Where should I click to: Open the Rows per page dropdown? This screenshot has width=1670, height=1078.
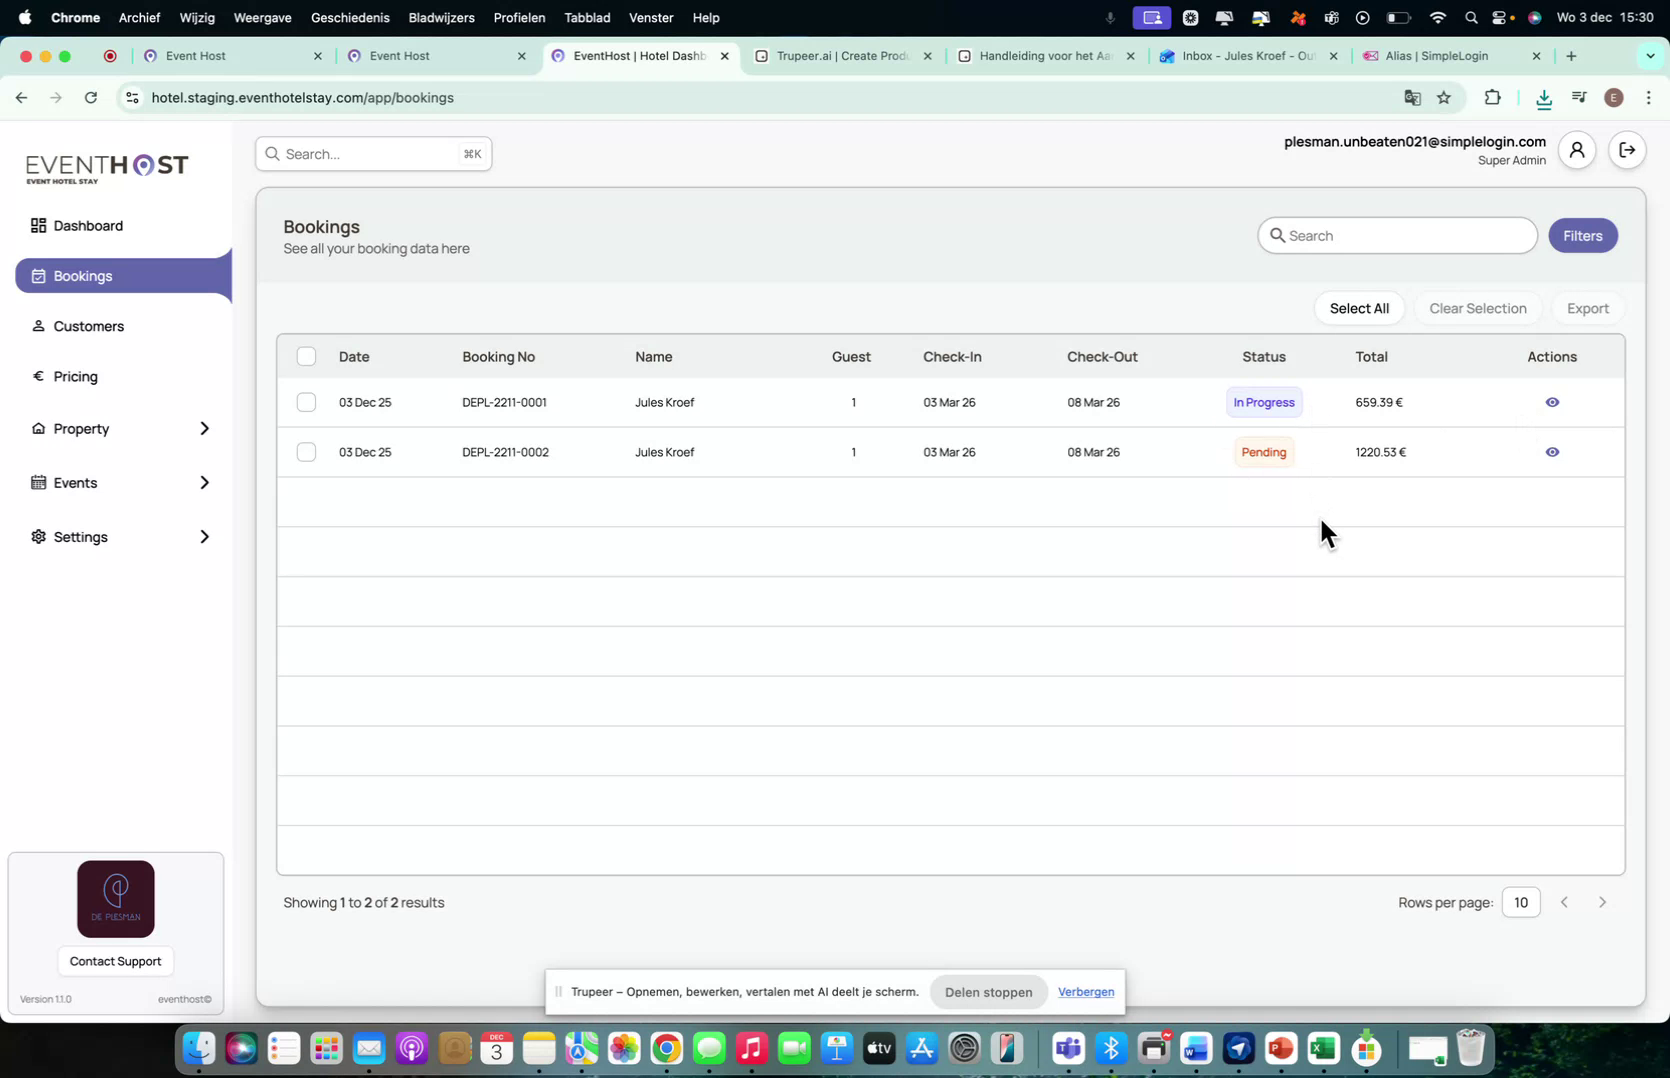pyautogui.click(x=1521, y=901)
